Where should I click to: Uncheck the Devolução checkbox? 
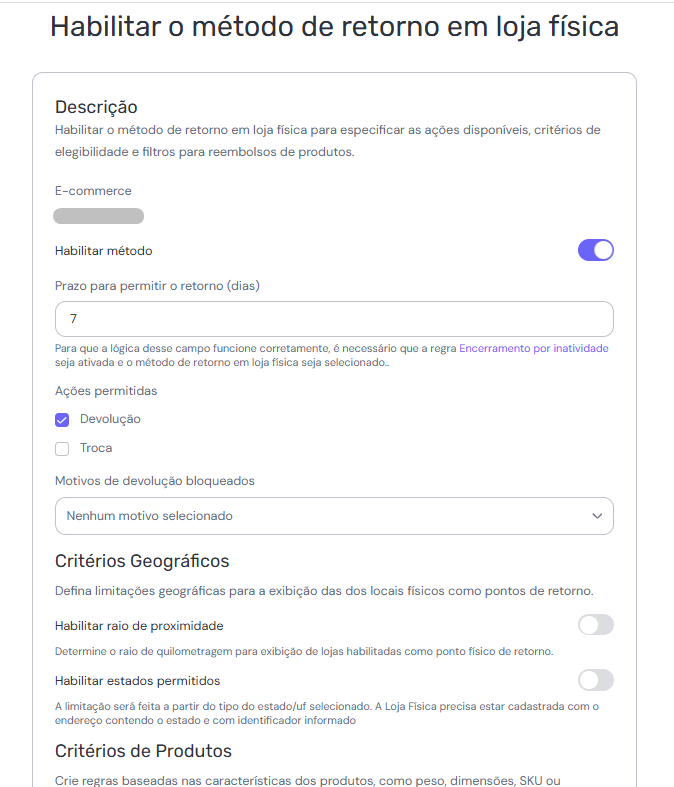coord(62,419)
